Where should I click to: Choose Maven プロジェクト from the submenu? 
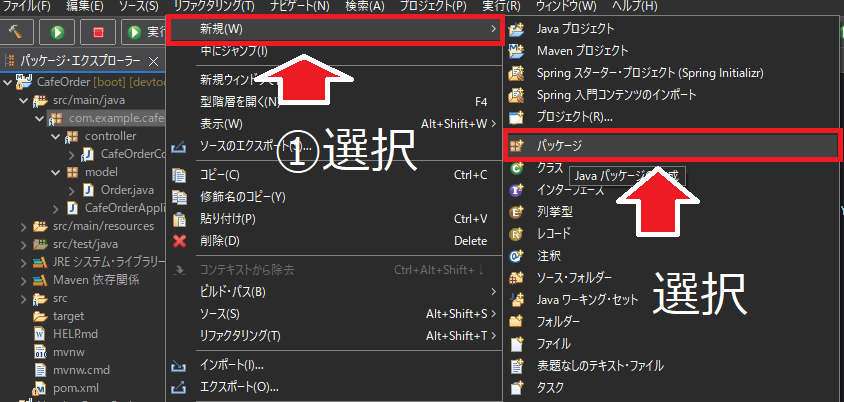[582, 50]
